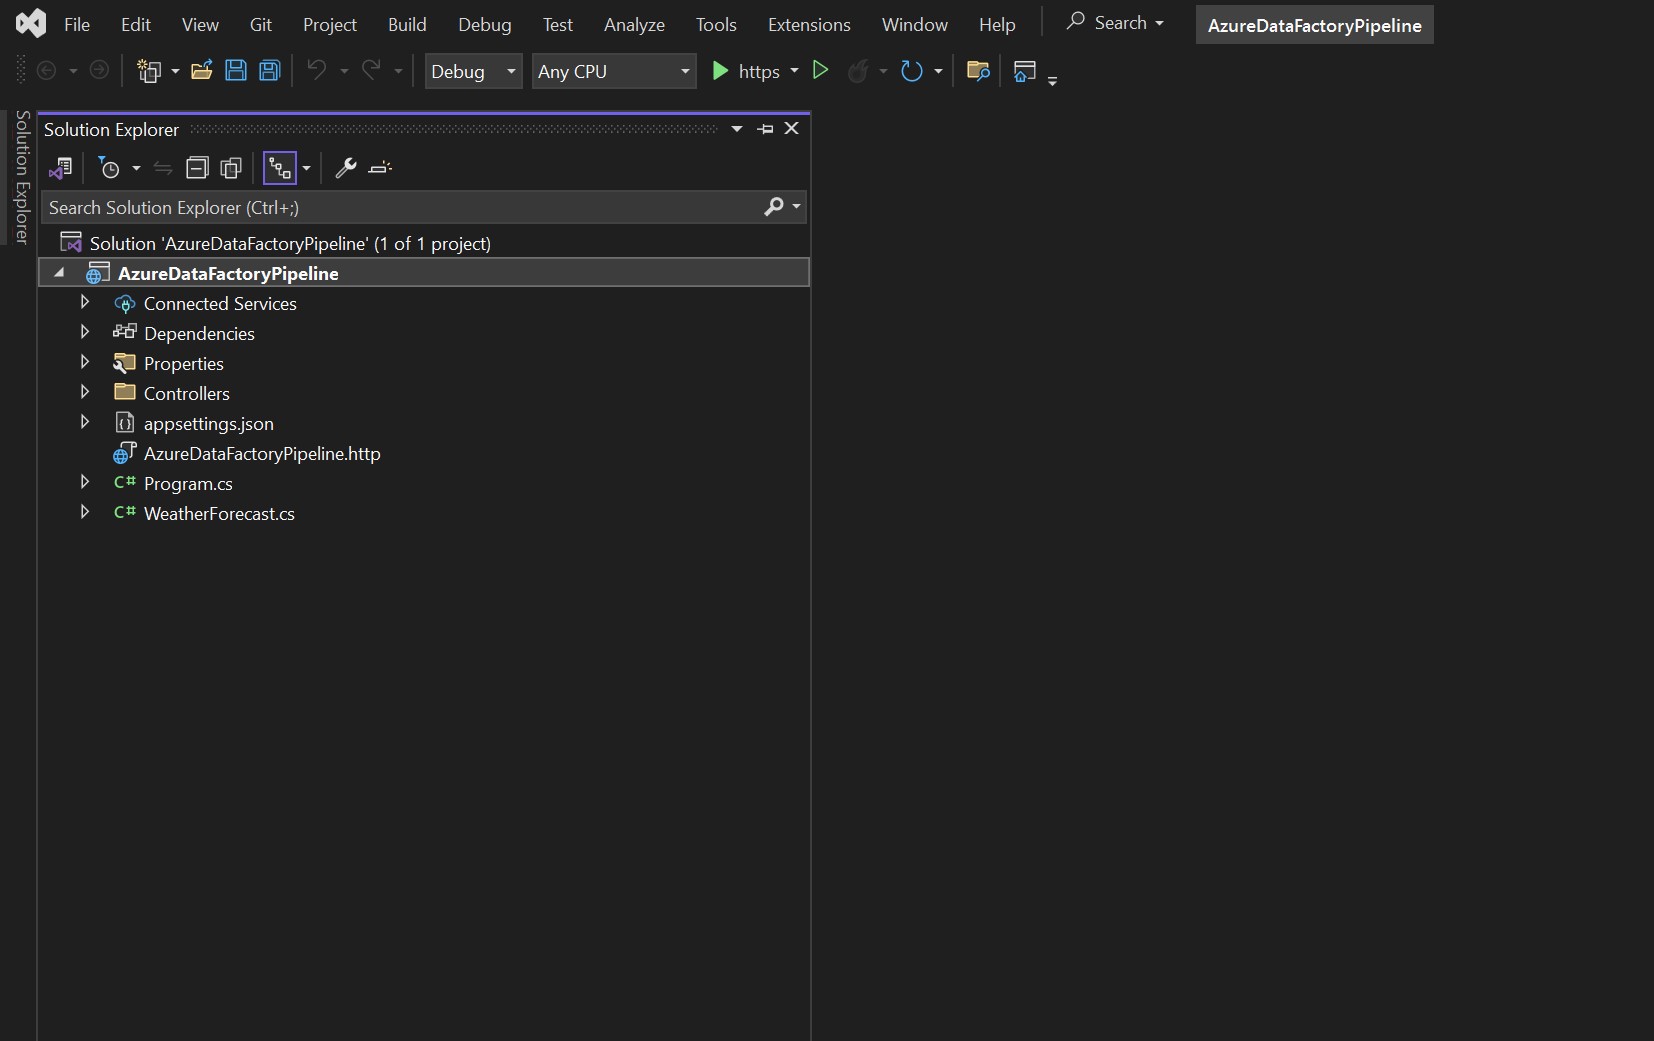This screenshot has width=1654, height=1041.
Task: Toggle auto-hide pin for Solution Explorer
Action: (765, 129)
